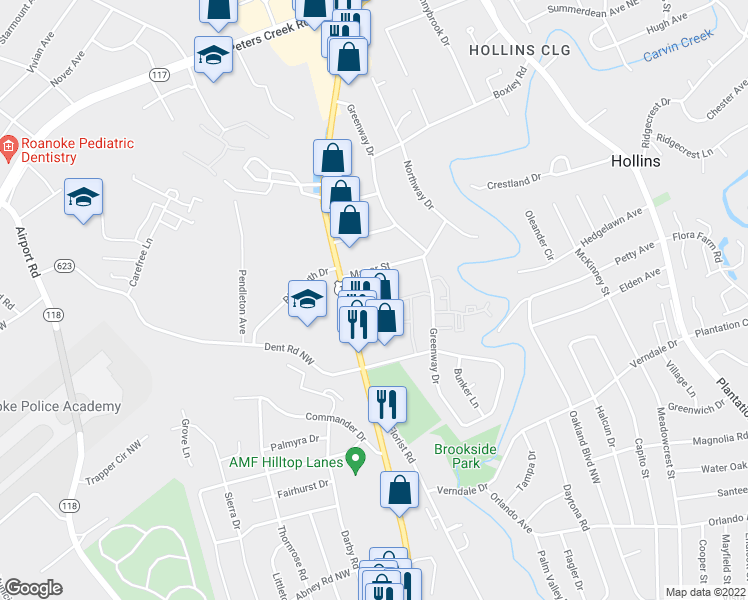Click the HOLLINS CLG label
The height and width of the screenshot is (600, 748).
tap(519, 50)
